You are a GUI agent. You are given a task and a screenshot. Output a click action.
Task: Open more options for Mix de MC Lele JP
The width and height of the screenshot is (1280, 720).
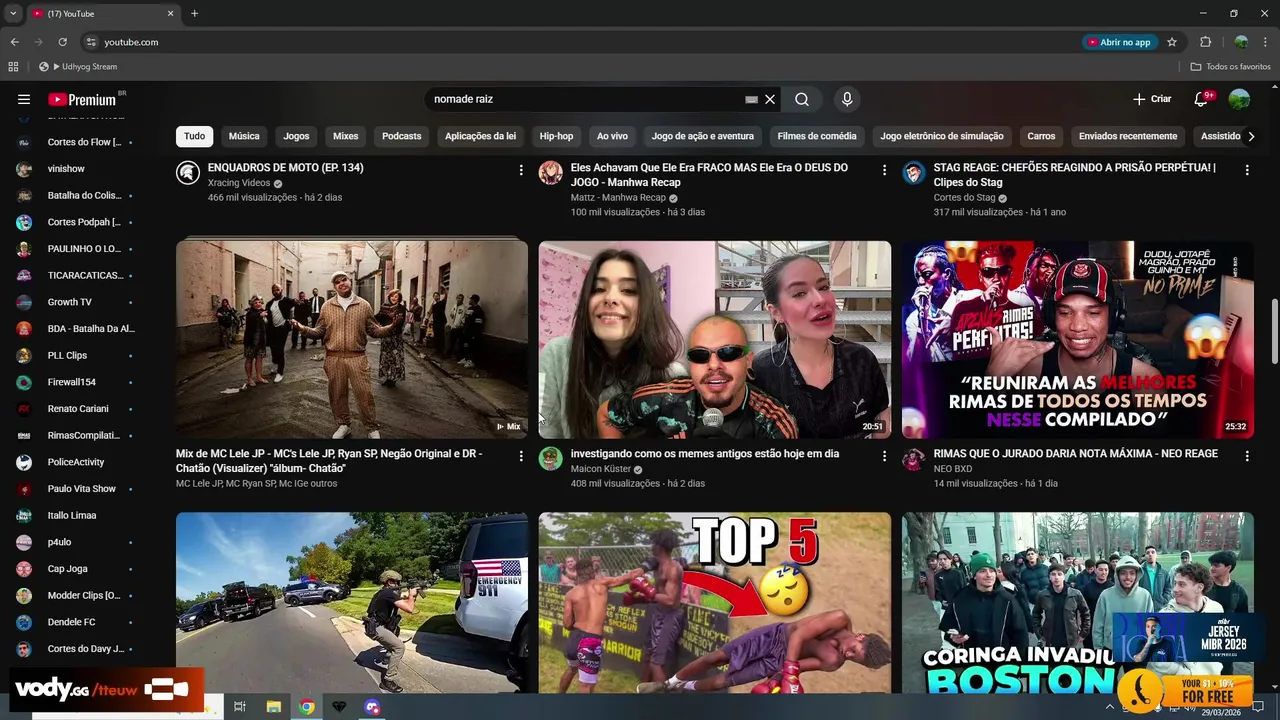(521, 456)
